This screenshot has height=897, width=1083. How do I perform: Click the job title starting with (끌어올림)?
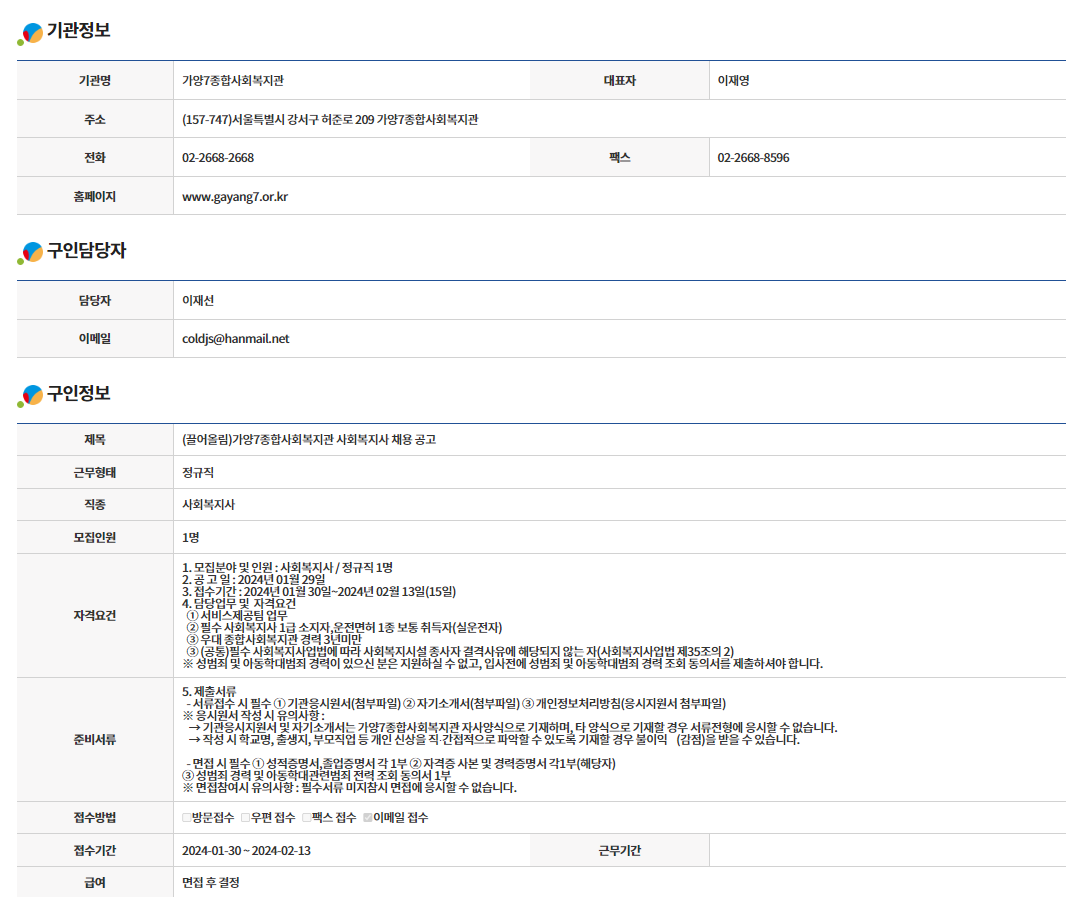(x=309, y=440)
